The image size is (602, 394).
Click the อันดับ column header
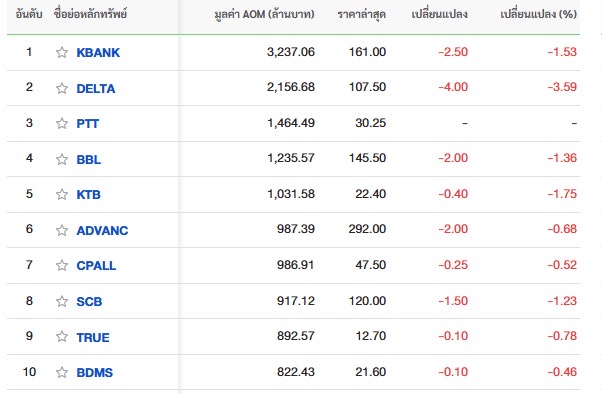(x=29, y=14)
